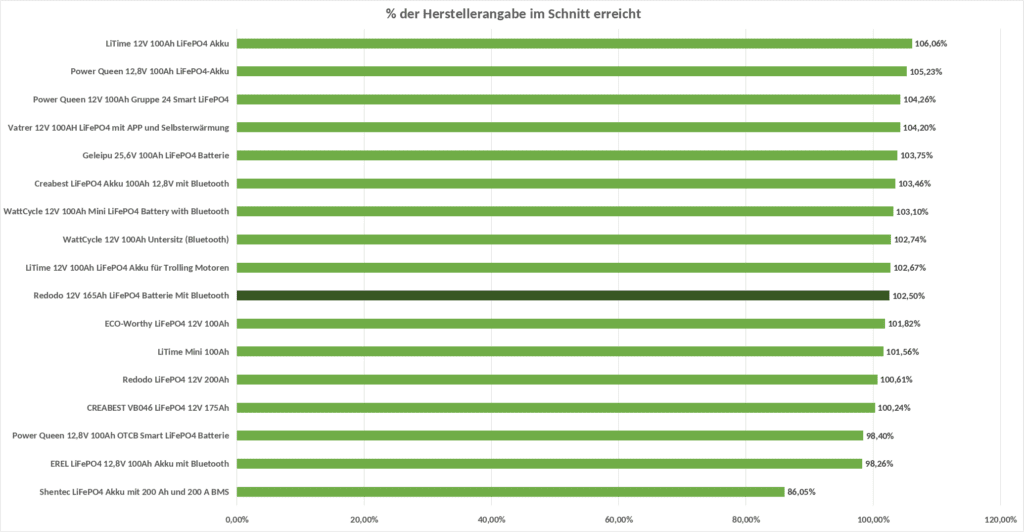Screen dimensions: 1024x532
Task: Click the CREABEST VB046 175Ah bar
Action: (x=555, y=407)
